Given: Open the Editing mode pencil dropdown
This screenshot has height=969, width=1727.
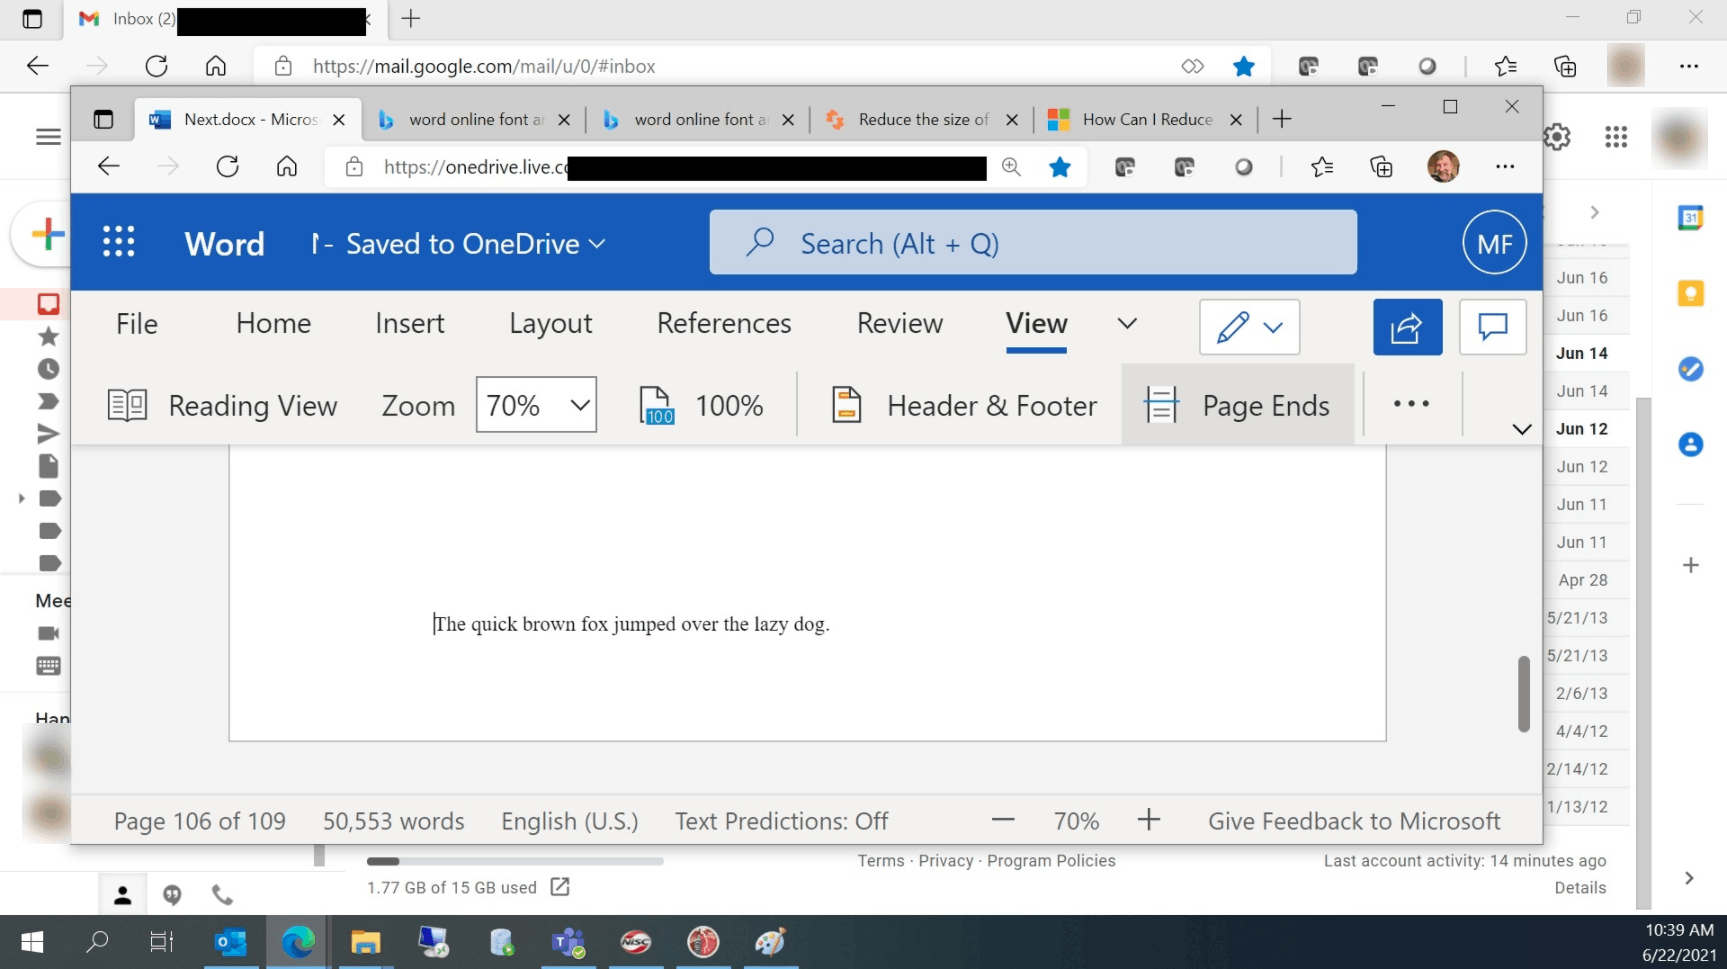Looking at the screenshot, I should point(1249,327).
